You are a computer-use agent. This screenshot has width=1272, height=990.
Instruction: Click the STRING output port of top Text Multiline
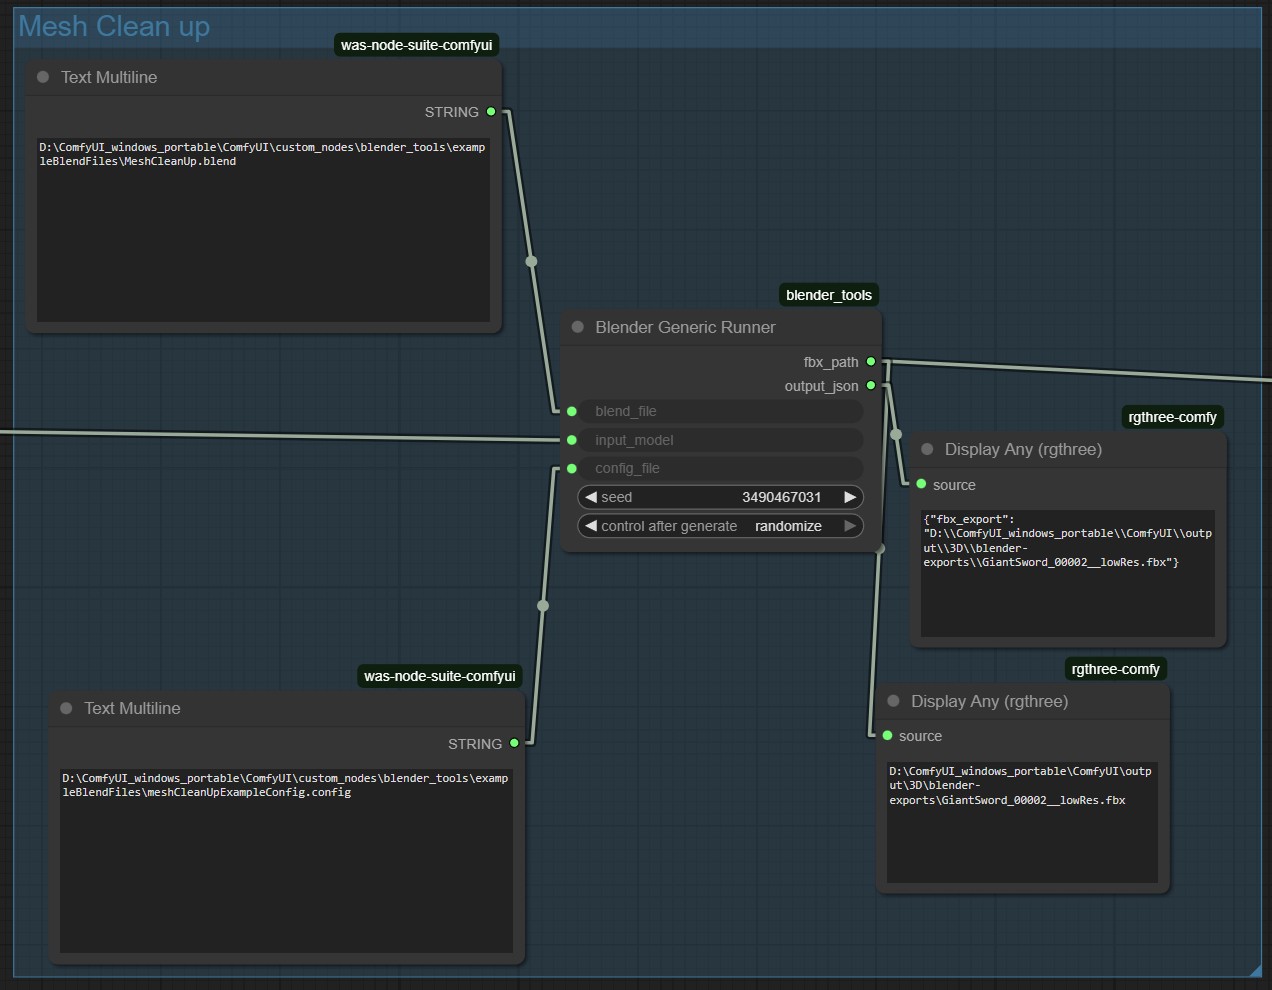491,112
